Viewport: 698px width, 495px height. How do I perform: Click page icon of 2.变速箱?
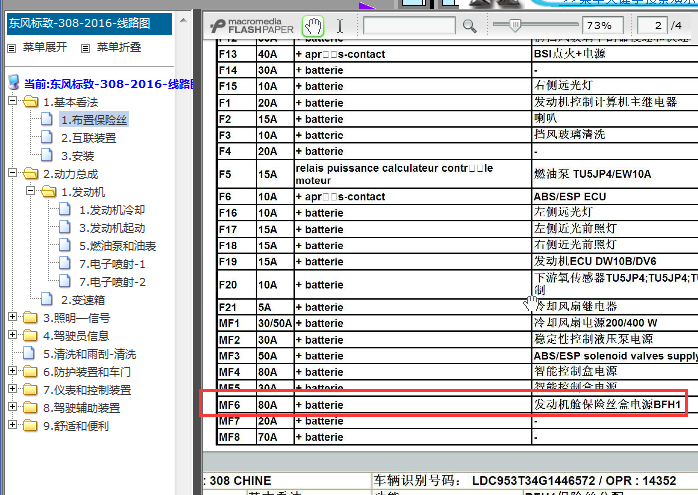pos(47,299)
